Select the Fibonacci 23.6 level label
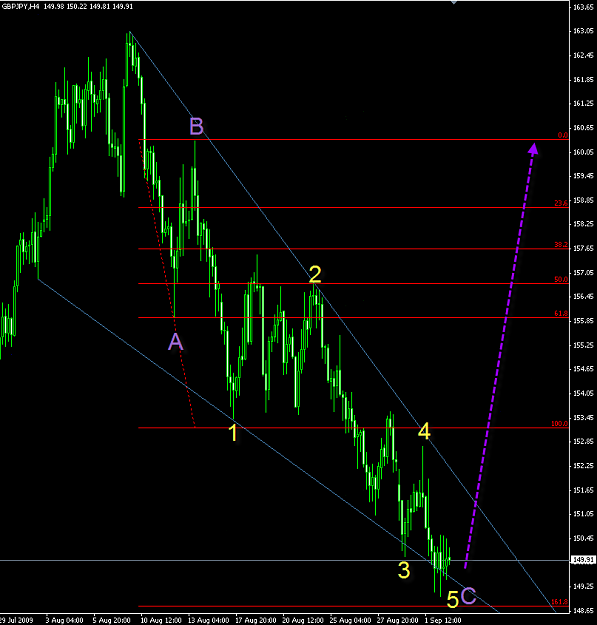Screen dimensions: 597x625 tap(561, 203)
